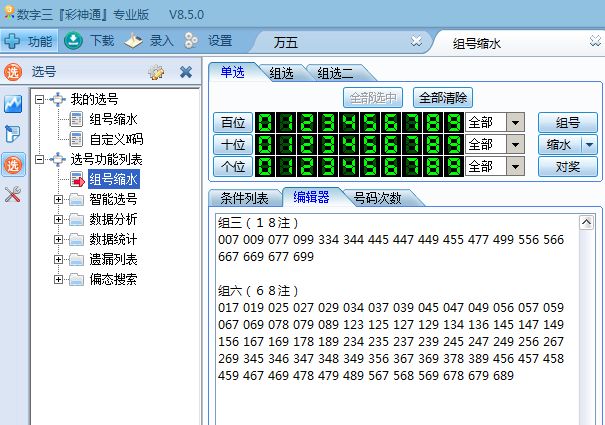Switch to the 组选二 tab
Screen dimensions: 605x425
336,73
